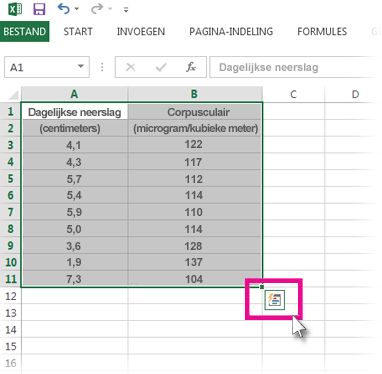Click the cell 'Corpusculair'
This screenshot has width=382, height=374.
[x=195, y=112]
